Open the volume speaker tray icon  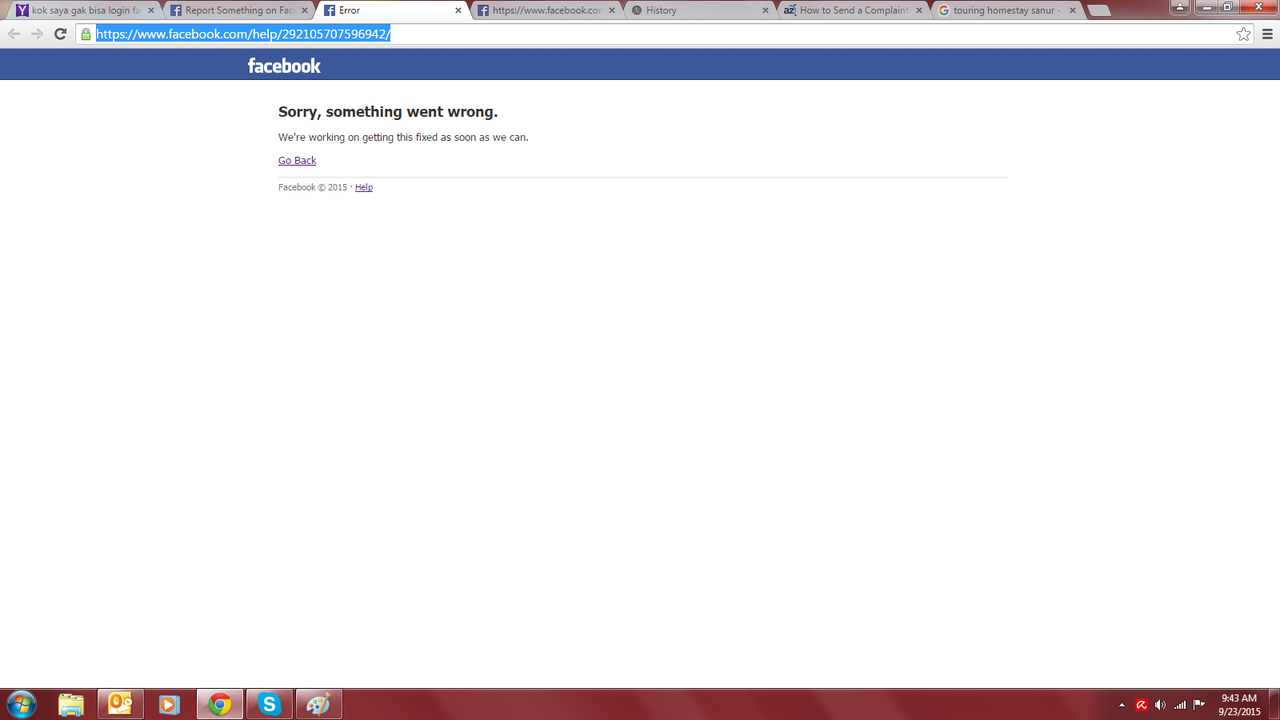tap(1160, 705)
